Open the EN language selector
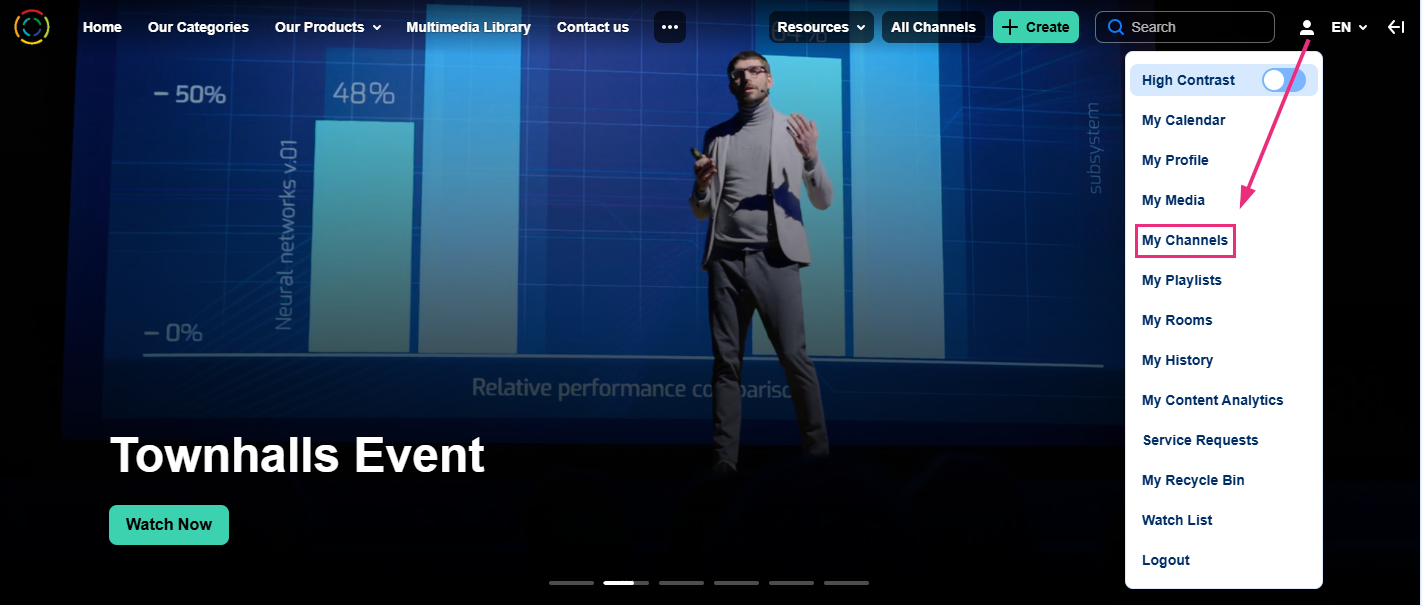Viewport: 1422px width, 606px height. pyautogui.click(x=1349, y=27)
